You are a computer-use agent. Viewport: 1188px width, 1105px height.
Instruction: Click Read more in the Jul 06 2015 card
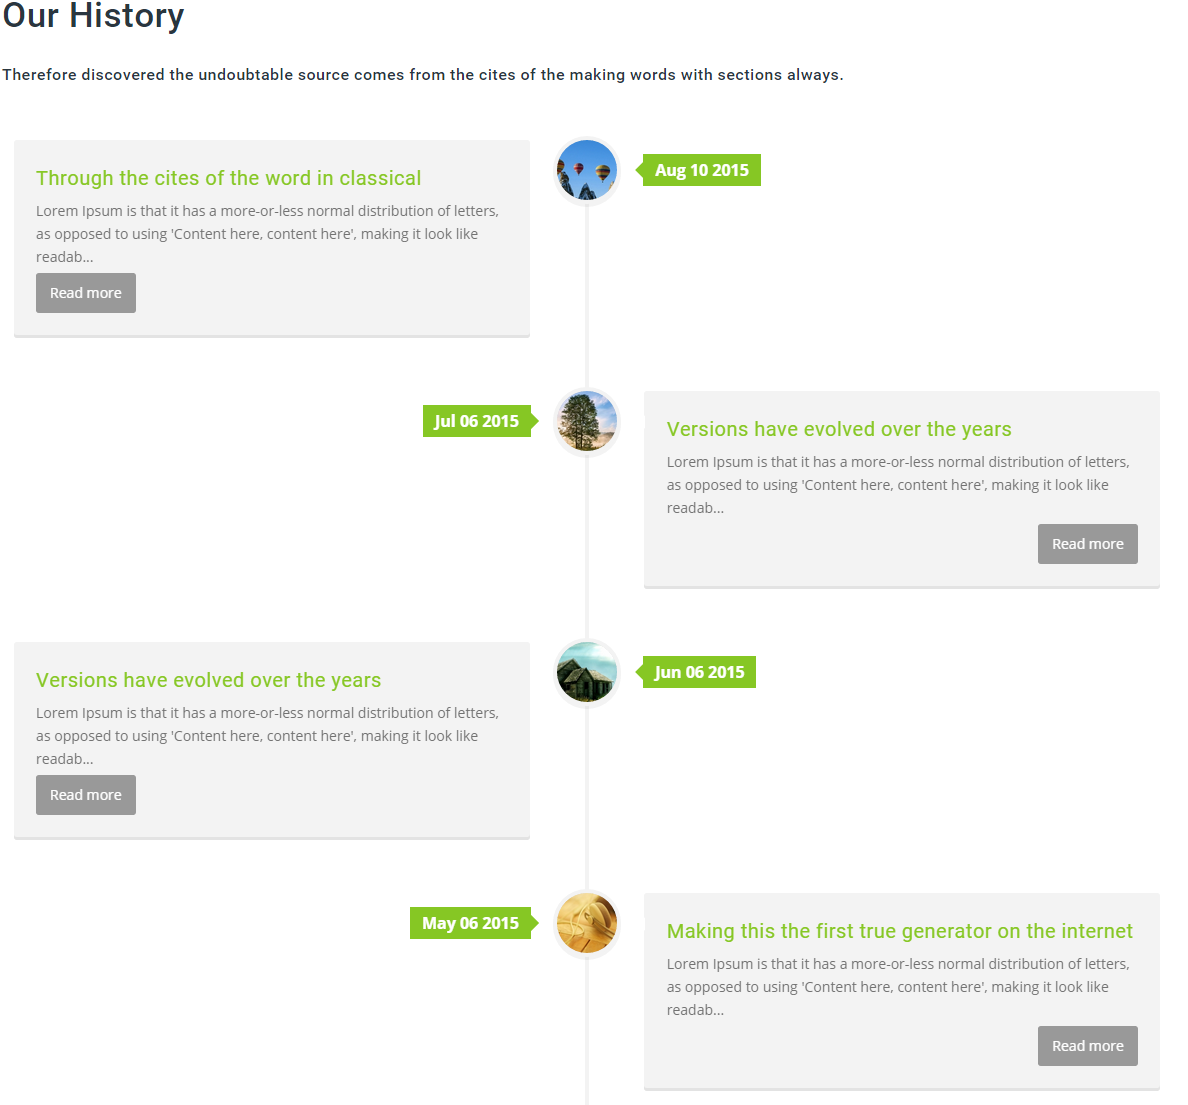tap(1087, 543)
